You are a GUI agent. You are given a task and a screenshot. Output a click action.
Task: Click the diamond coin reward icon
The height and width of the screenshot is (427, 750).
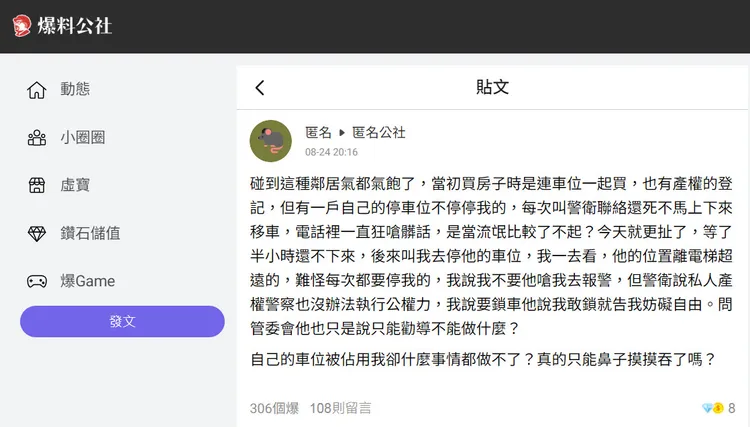click(713, 408)
